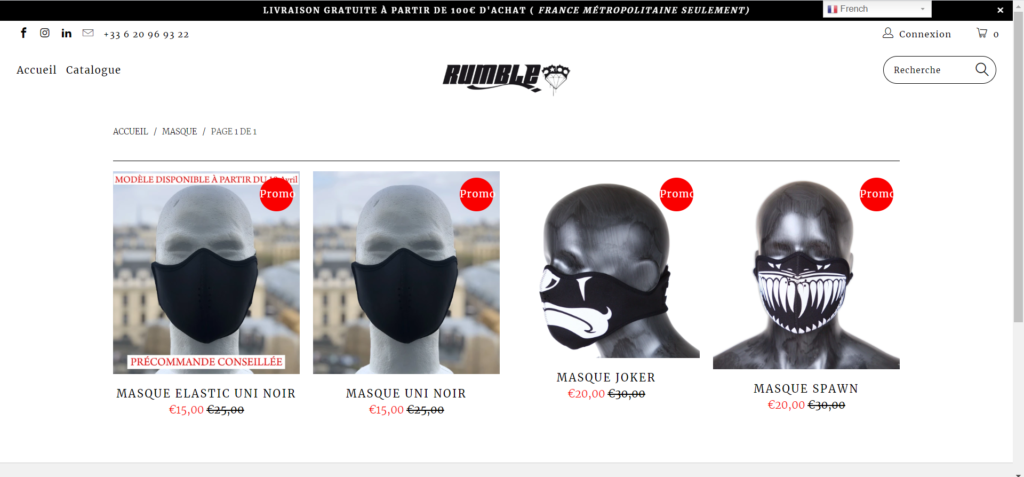Open the Facebook social icon

coord(24,33)
